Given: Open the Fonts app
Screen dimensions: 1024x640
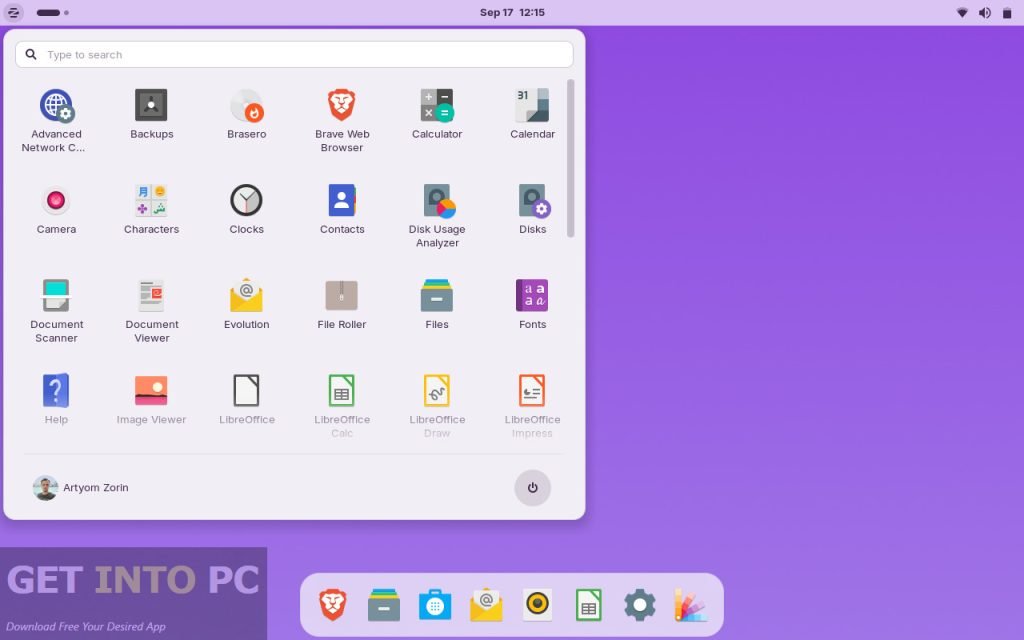Looking at the screenshot, I should tap(532, 294).
